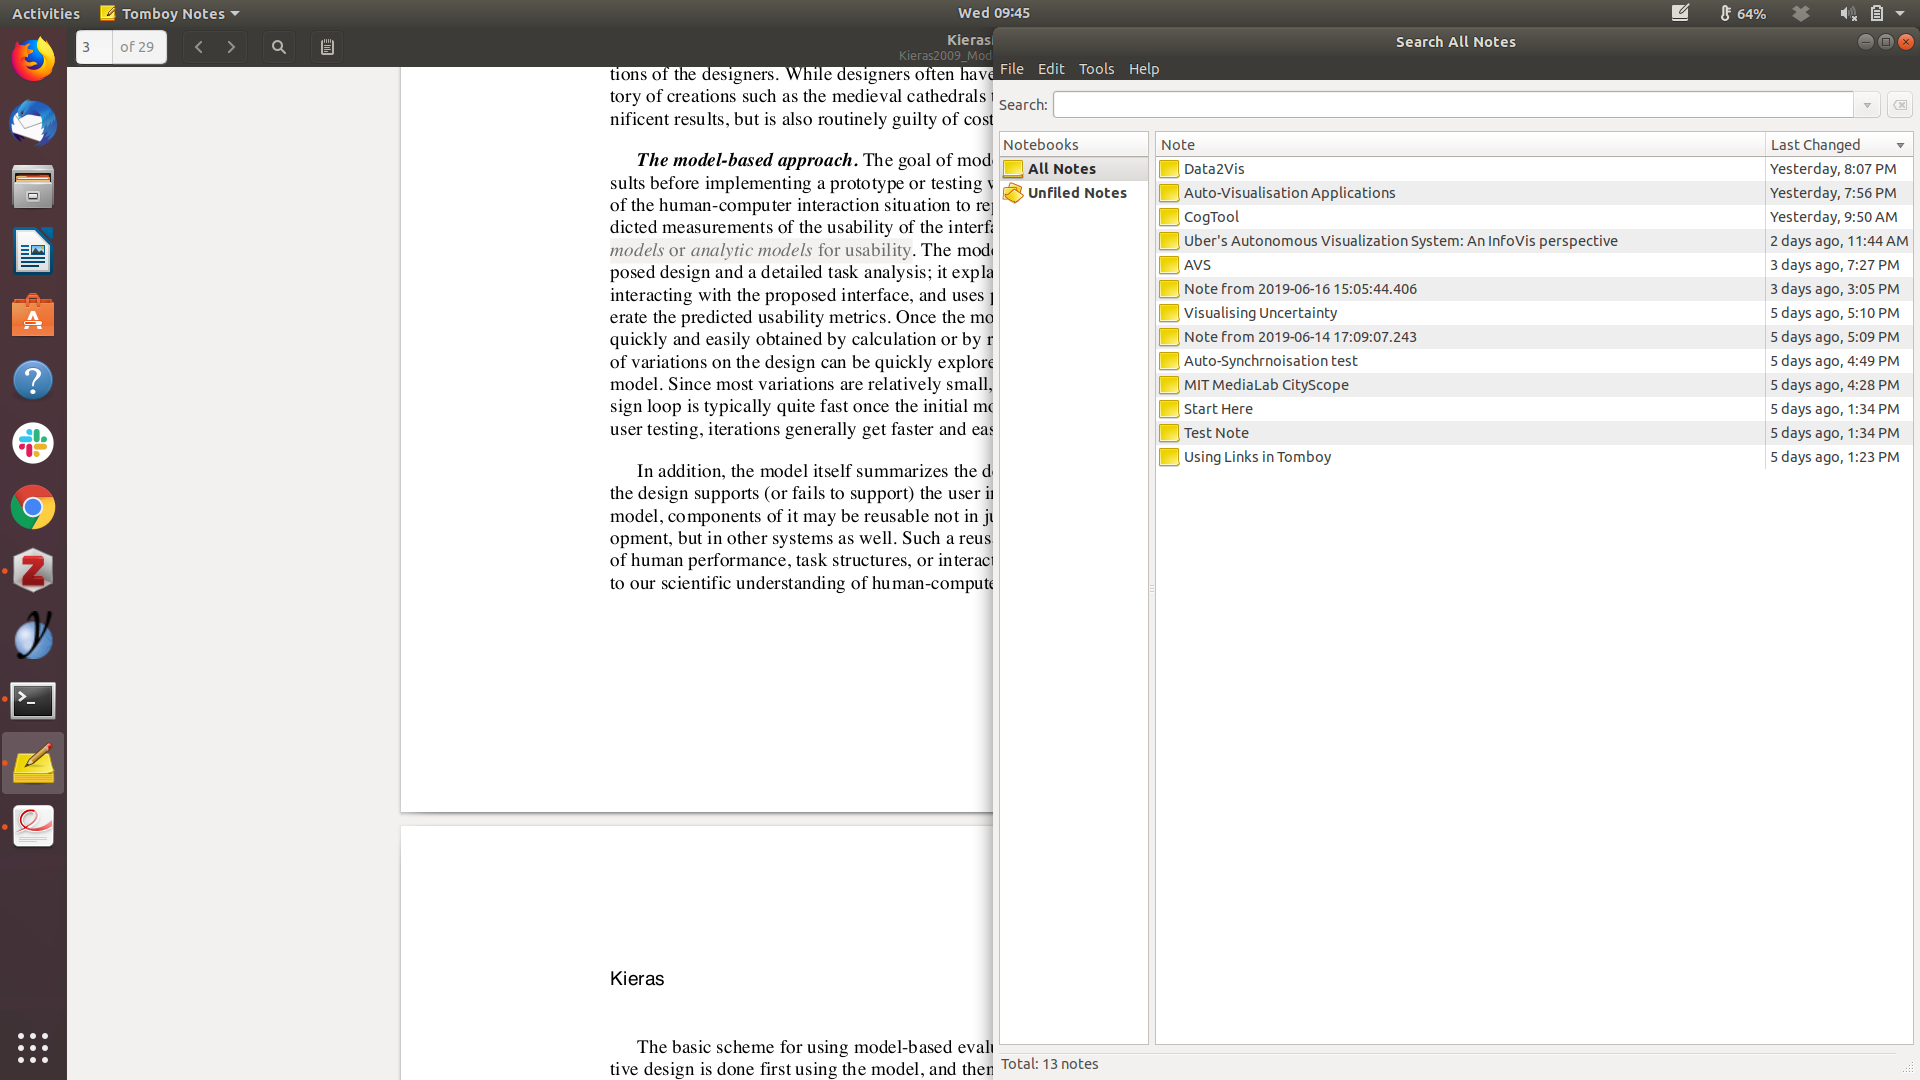Image resolution: width=1920 pixels, height=1080 pixels.
Task: Click the PDF viewer search magnifier icon
Action: point(279,47)
